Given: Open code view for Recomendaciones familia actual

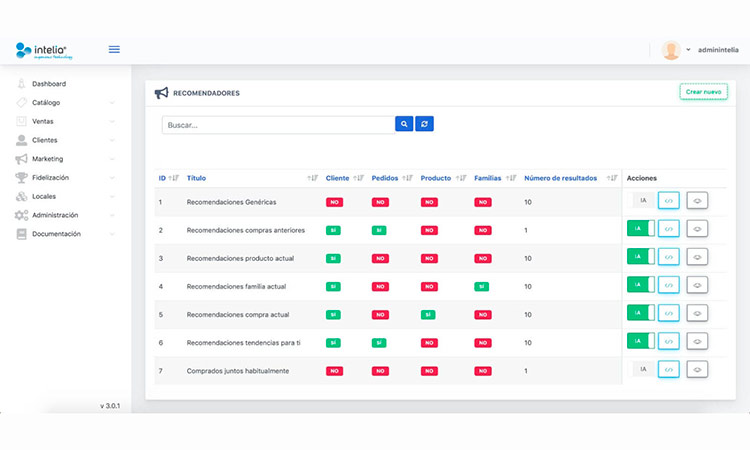Looking at the screenshot, I should point(669,285).
